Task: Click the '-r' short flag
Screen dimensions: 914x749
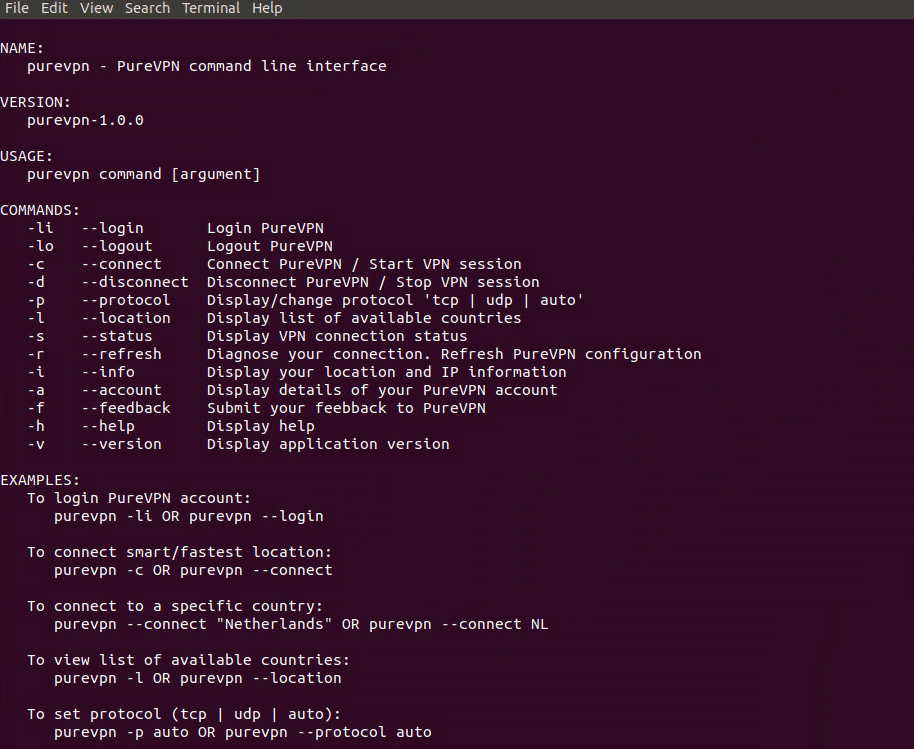Action: coord(36,354)
